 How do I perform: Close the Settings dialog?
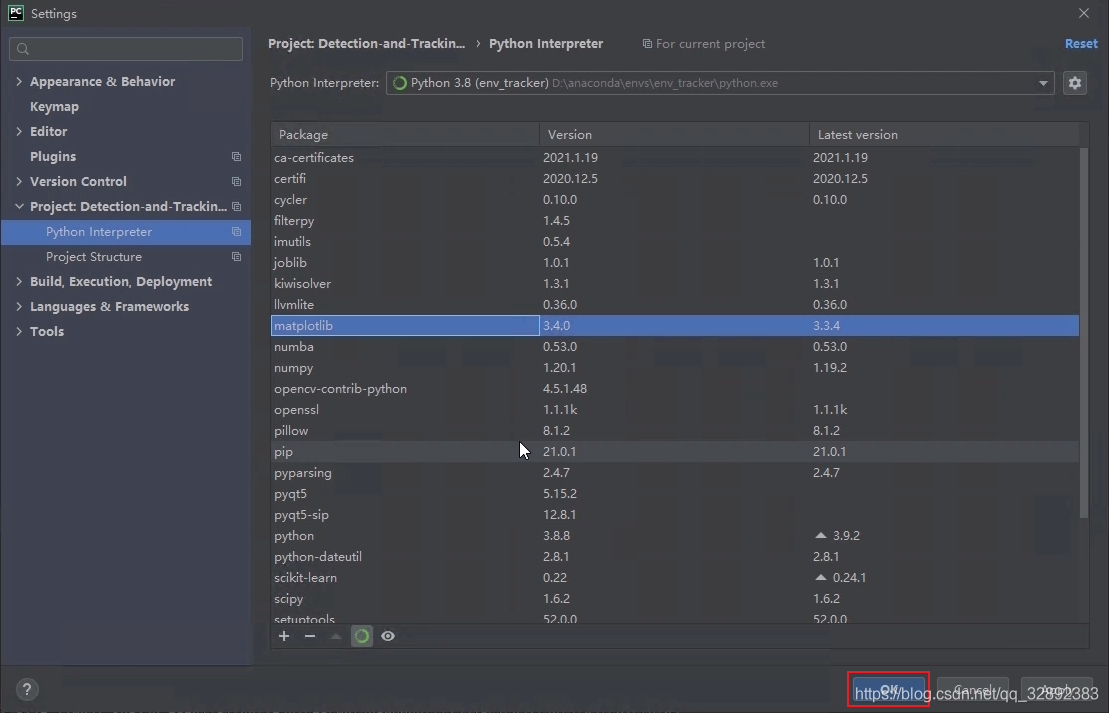[x=1084, y=13]
